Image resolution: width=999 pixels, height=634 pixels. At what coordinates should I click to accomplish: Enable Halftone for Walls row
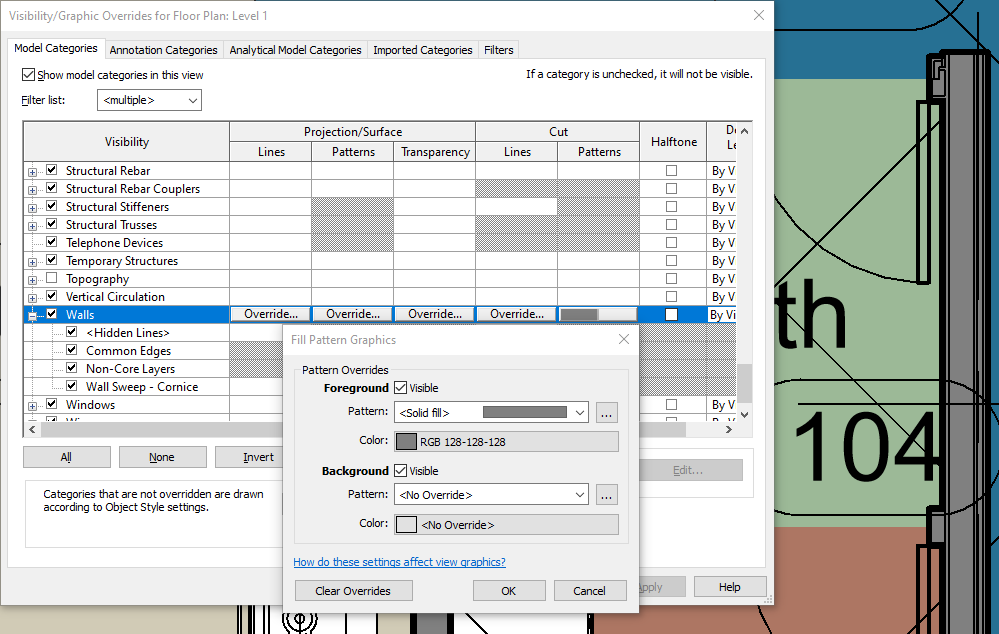pos(671,314)
